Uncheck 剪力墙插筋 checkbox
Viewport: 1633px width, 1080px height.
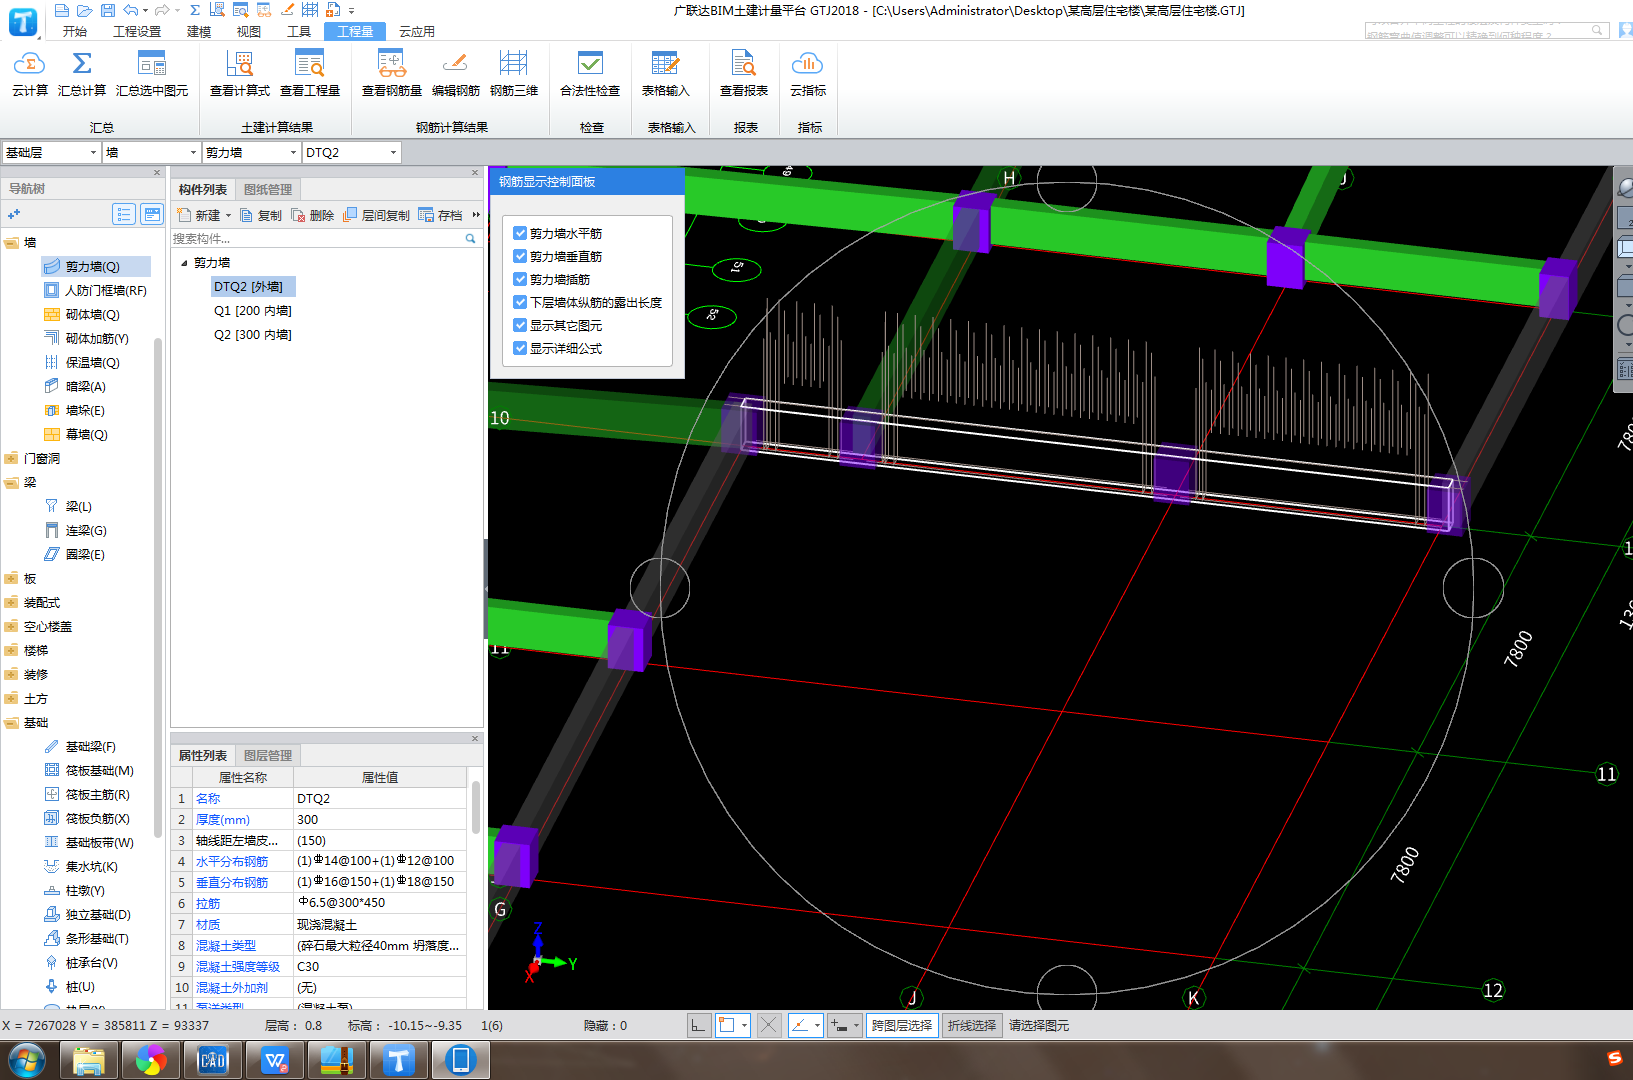coord(520,279)
